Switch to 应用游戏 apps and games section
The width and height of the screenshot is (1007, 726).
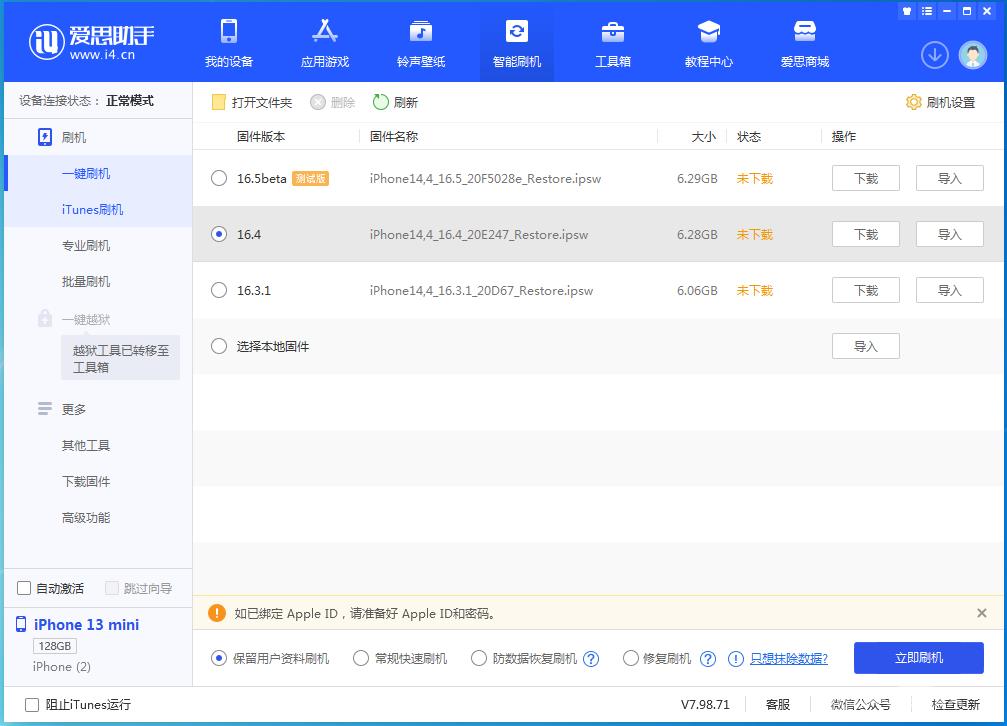[324, 43]
